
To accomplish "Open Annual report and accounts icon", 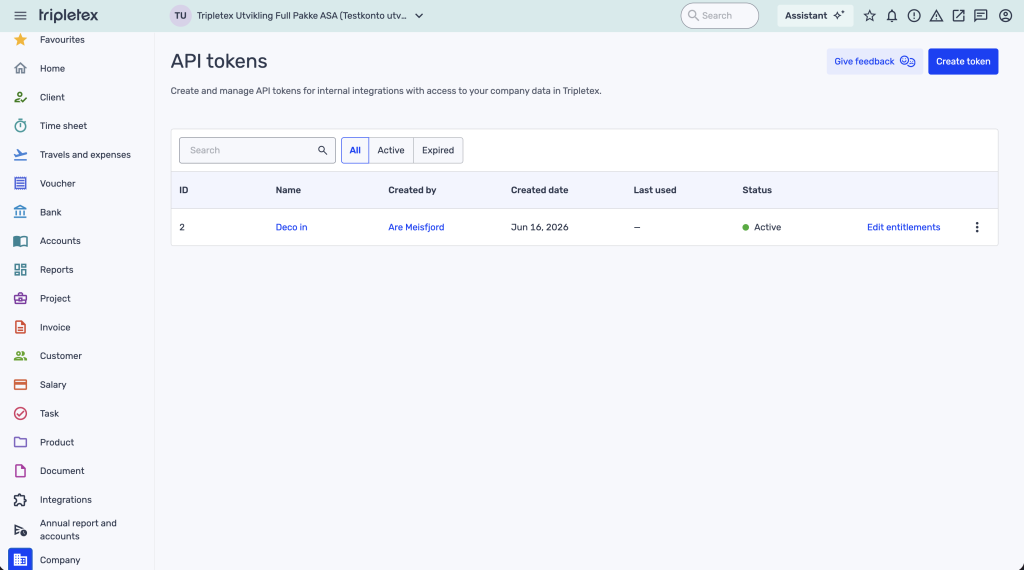I will [20, 530].
